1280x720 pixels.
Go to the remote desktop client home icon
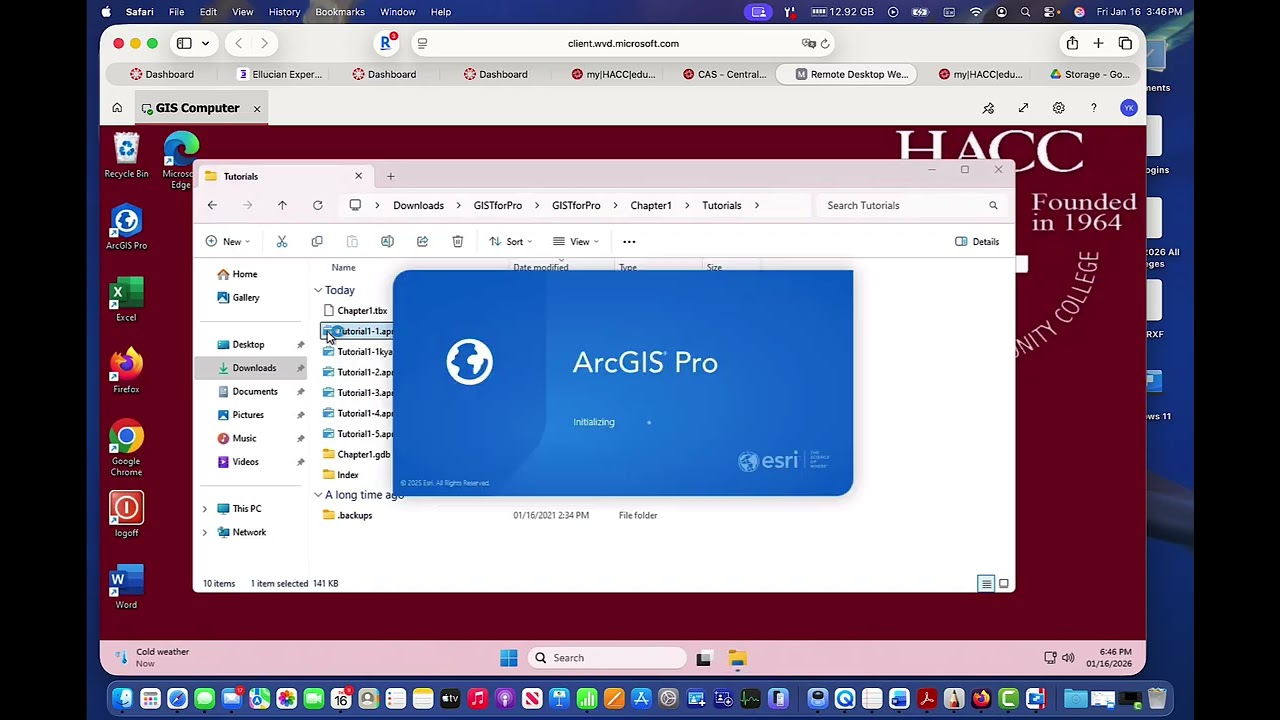[x=117, y=108]
